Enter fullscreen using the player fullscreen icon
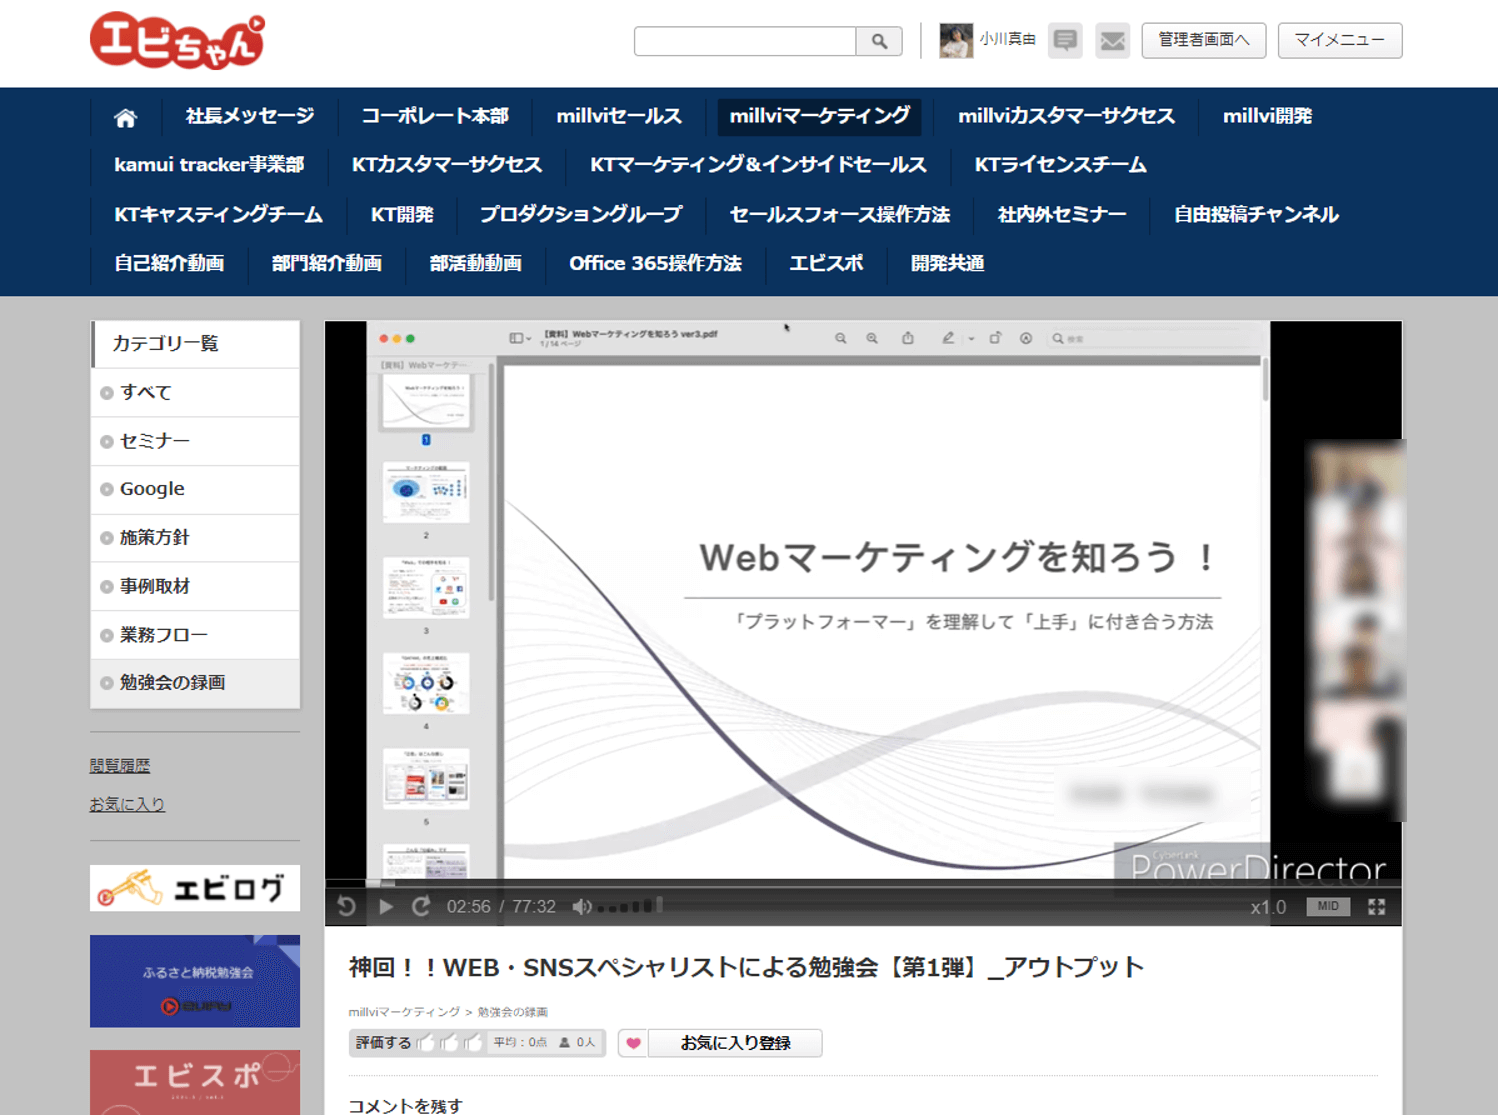 1377,906
